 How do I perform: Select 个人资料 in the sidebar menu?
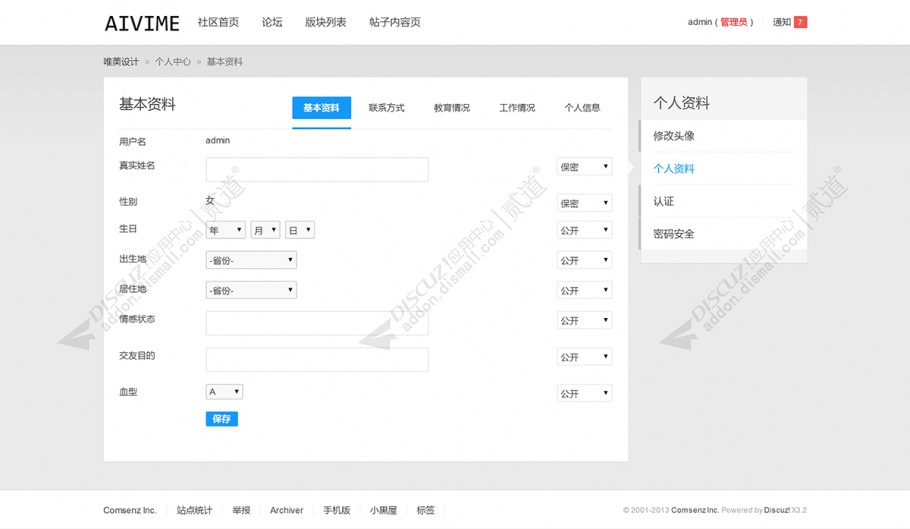tap(674, 169)
